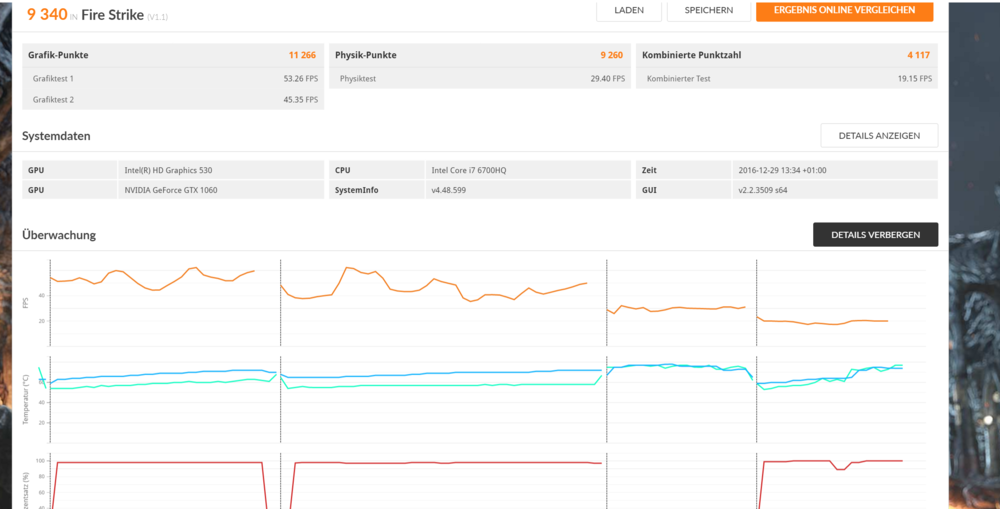The image size is (1000, 509).
Task: Collapse monitoring with DETAILS VERBERGEN
Action: click(875, 234)
